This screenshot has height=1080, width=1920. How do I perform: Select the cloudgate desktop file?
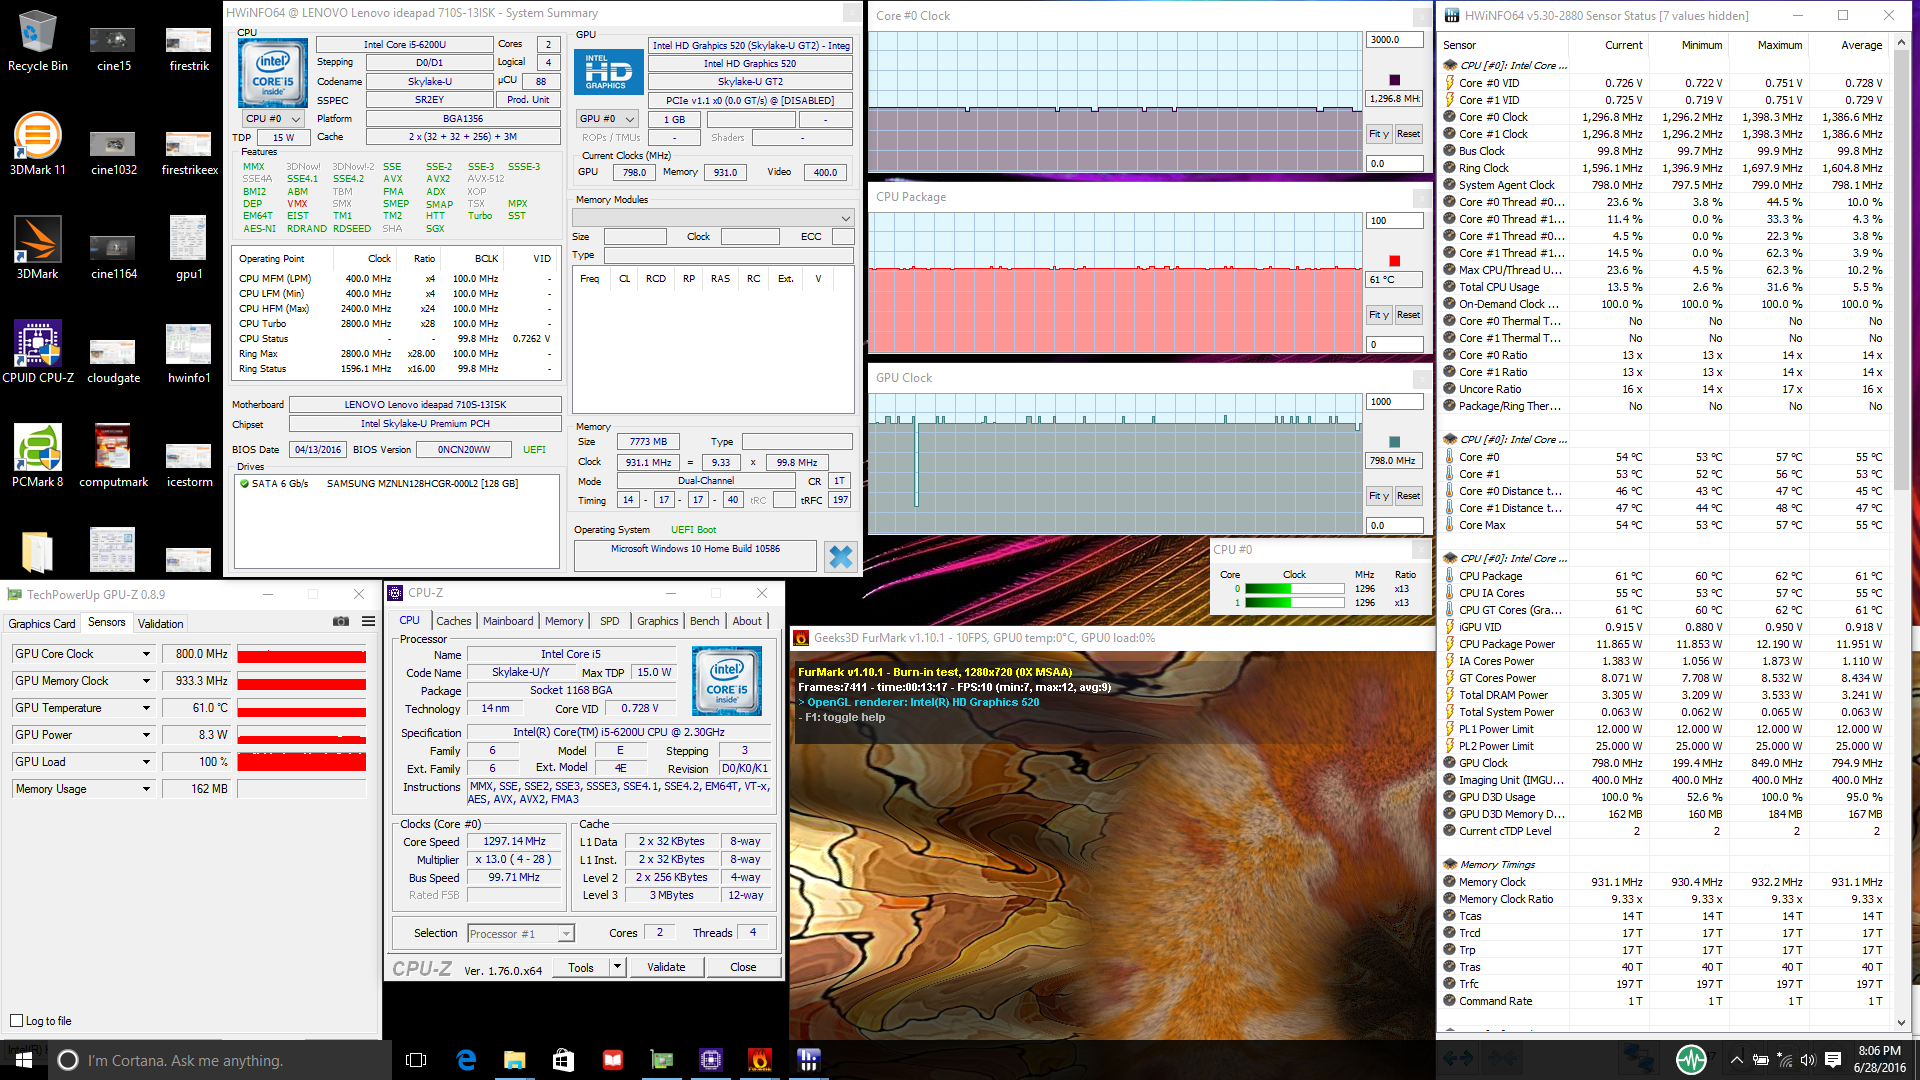point(113,360)
